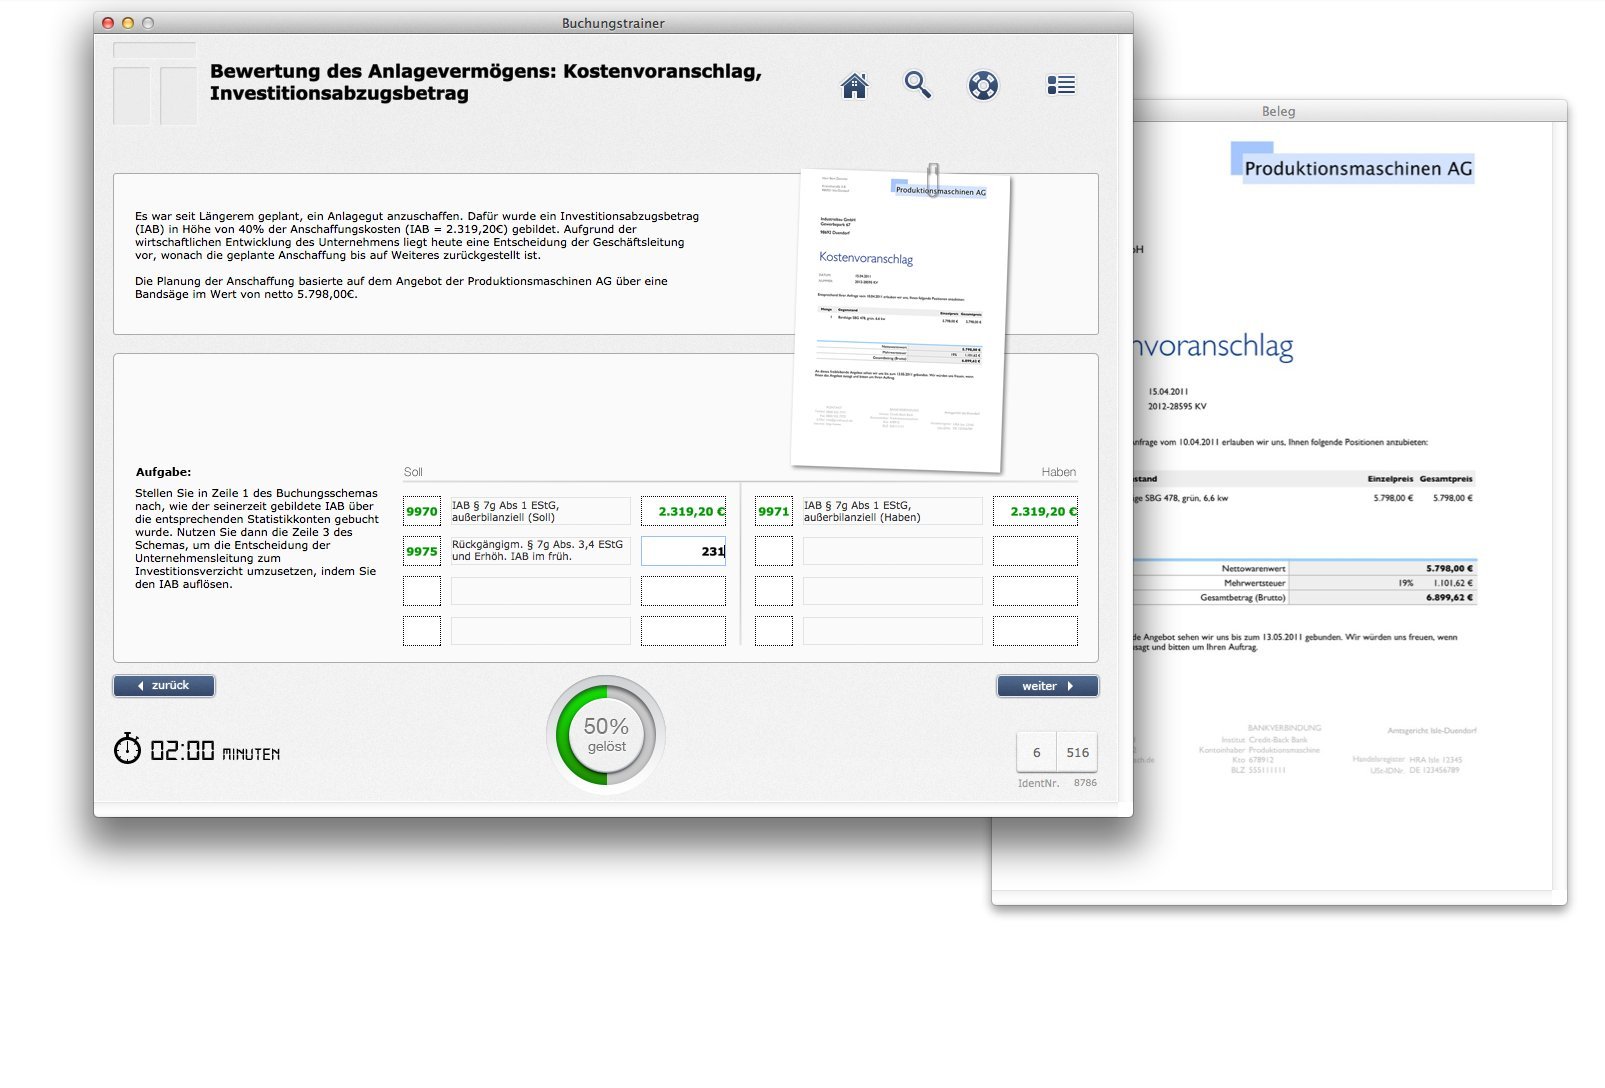The width and height of the screenshot is (1605, 1088).
Task: Click the Soll column header
Action: pyautogui.click(x=413, y=472)
